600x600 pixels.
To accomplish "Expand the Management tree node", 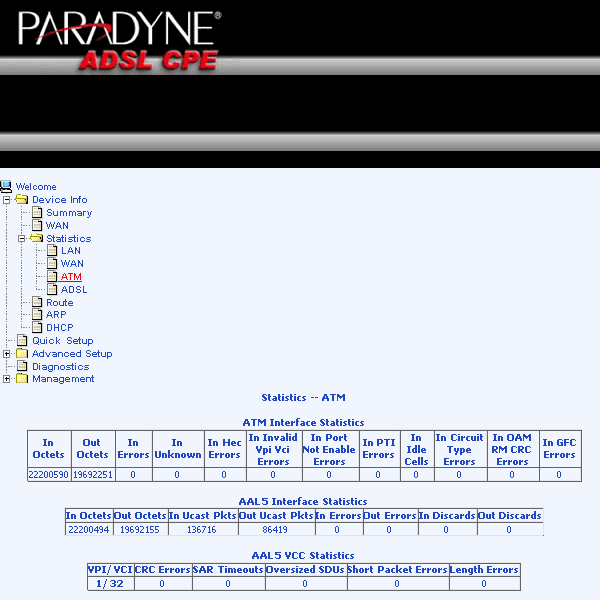I will tap(7, 379).
